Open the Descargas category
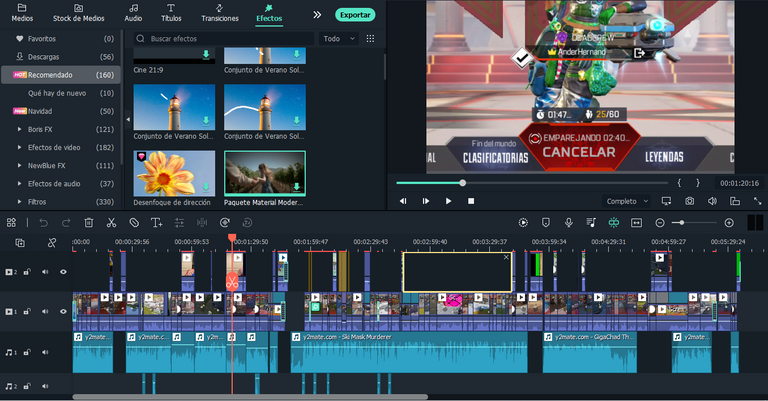Image resolution: width=768 pixels, height=401 pixels. point(61,57)
